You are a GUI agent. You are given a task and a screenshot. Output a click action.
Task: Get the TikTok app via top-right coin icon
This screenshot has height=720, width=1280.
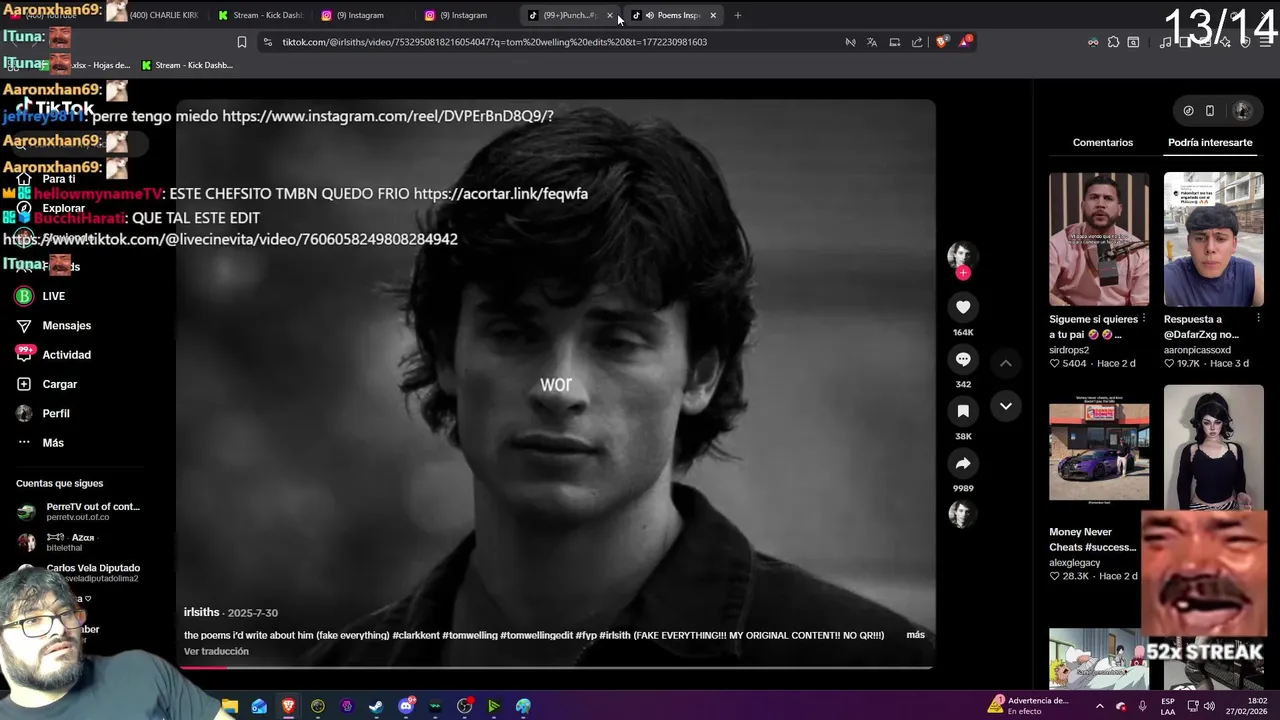(x=1188, y=111)
